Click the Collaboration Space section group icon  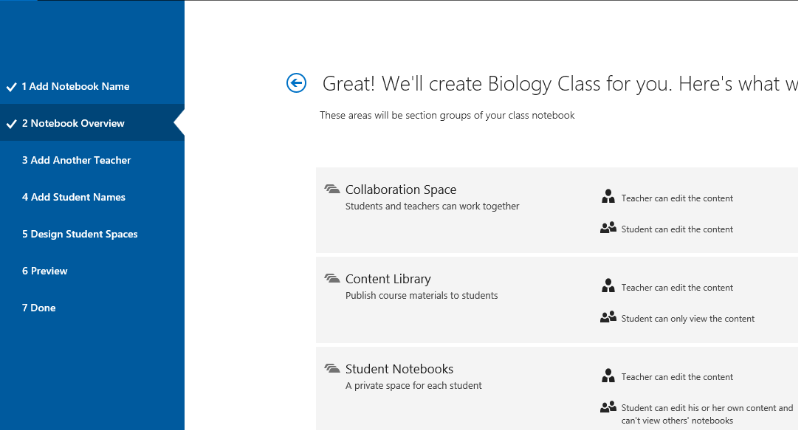coord(332,189)
